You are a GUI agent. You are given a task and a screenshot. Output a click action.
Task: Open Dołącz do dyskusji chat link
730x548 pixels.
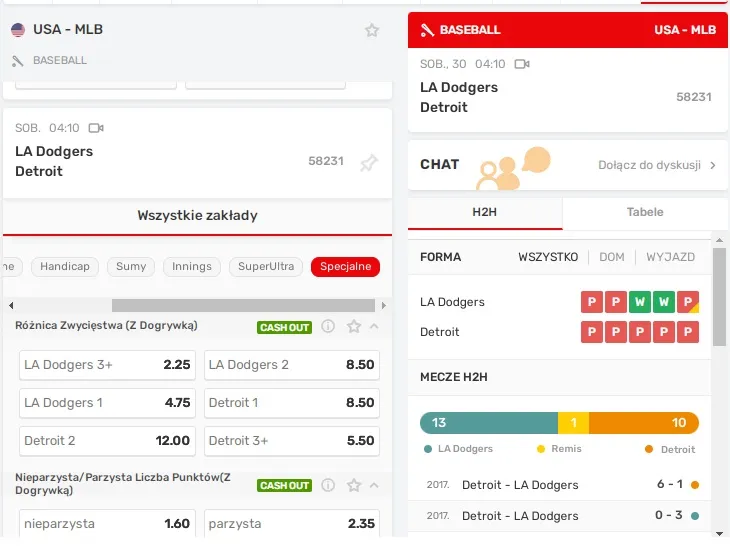click(649, 165)
